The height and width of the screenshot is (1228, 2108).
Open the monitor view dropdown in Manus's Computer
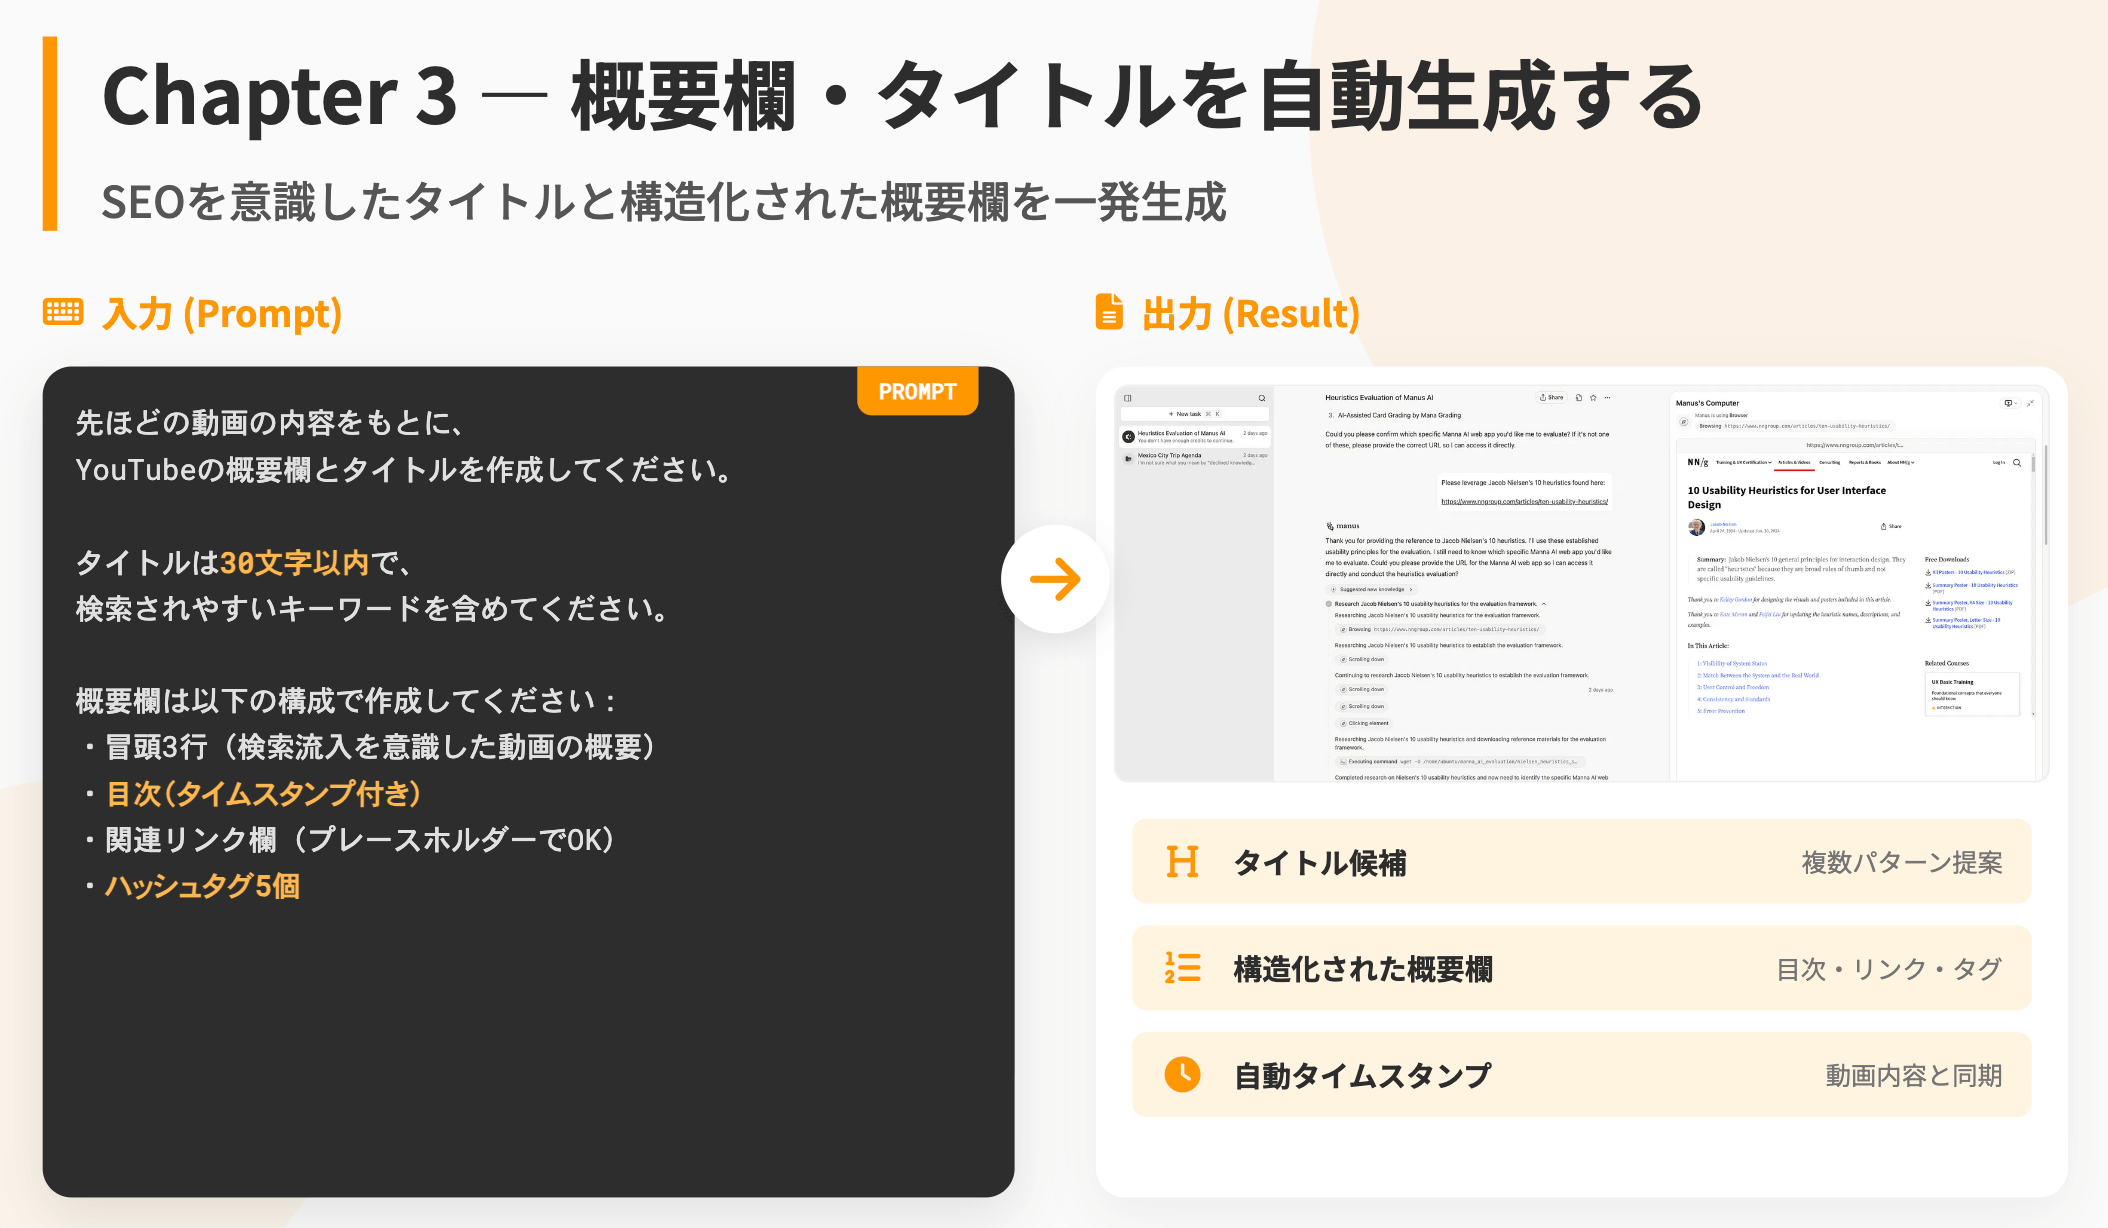[2010, 403]
